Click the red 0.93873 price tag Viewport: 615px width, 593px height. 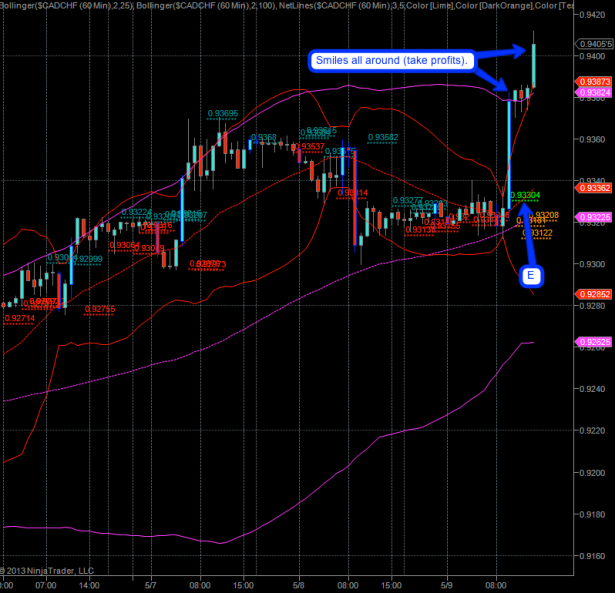pos(590,82)
